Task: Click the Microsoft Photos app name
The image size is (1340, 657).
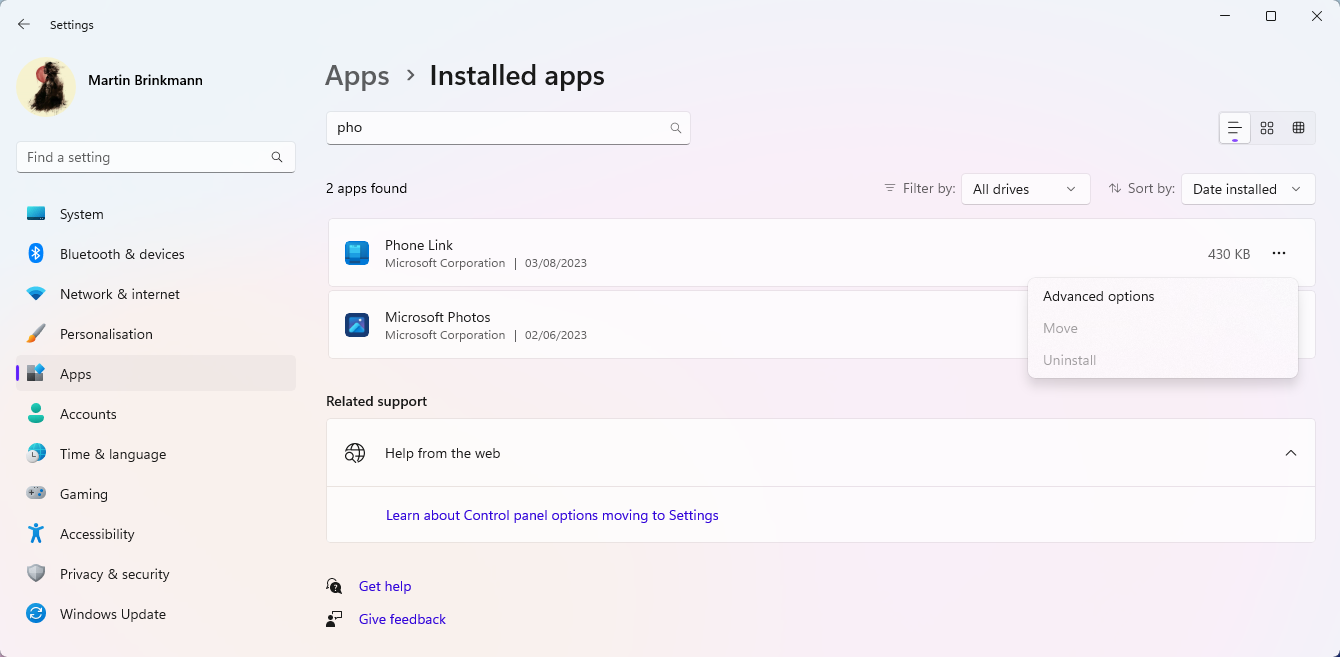Action: point(438,317)
